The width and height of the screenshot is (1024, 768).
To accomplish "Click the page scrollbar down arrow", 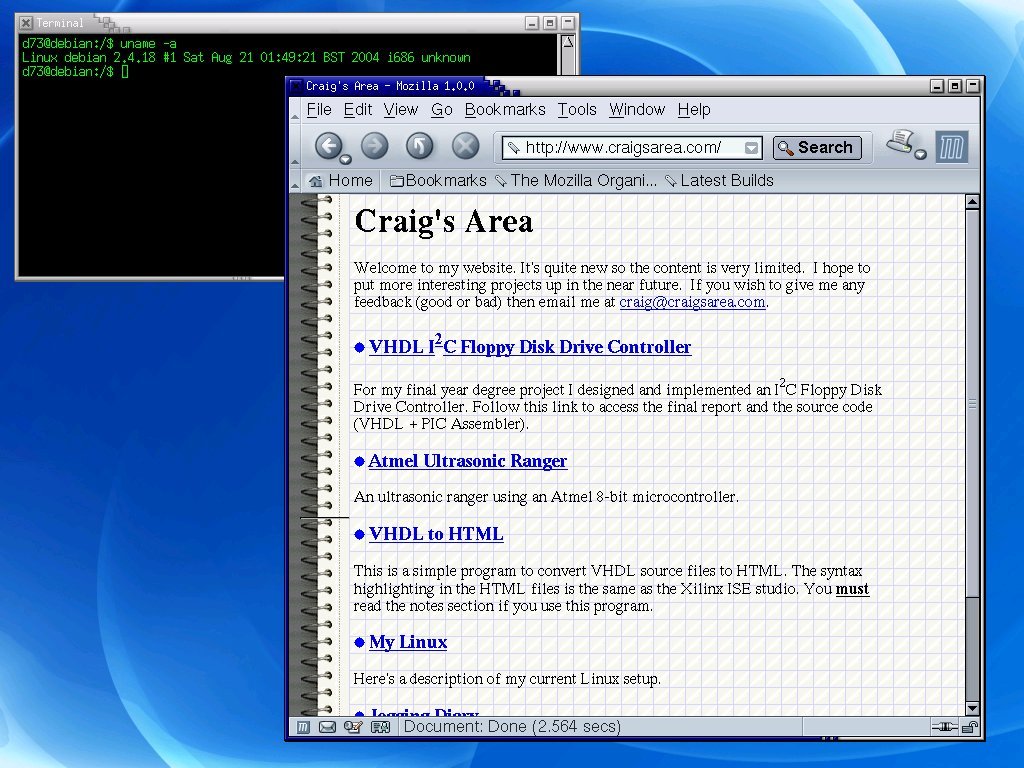I will point(972,708).
